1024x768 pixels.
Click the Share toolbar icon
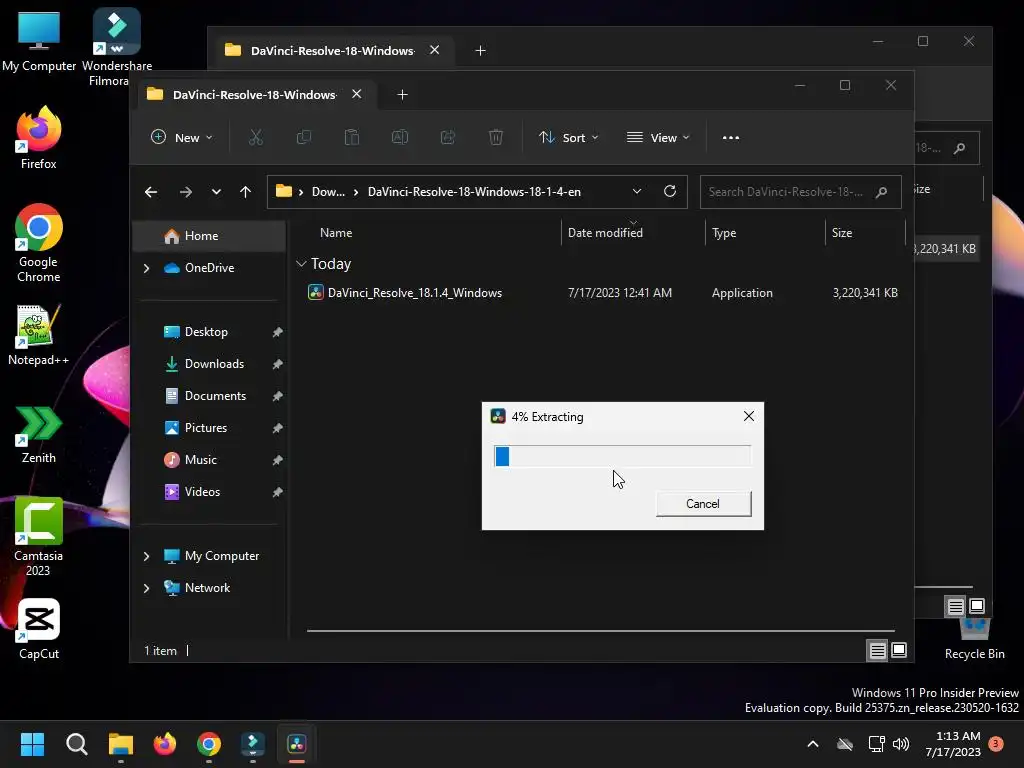(448, 138)
